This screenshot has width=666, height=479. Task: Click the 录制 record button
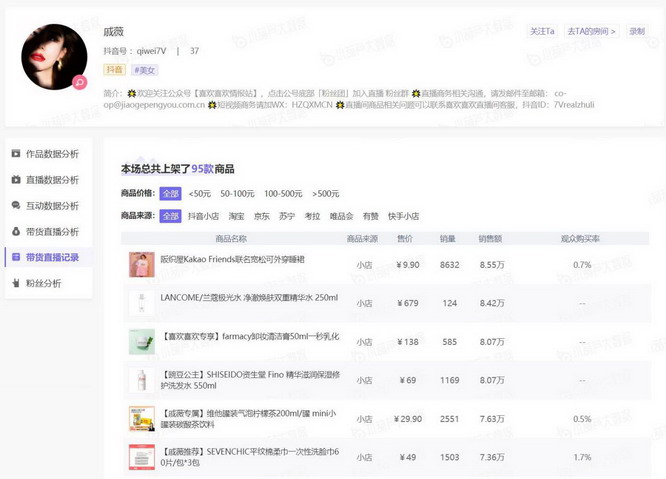(637, 32)
